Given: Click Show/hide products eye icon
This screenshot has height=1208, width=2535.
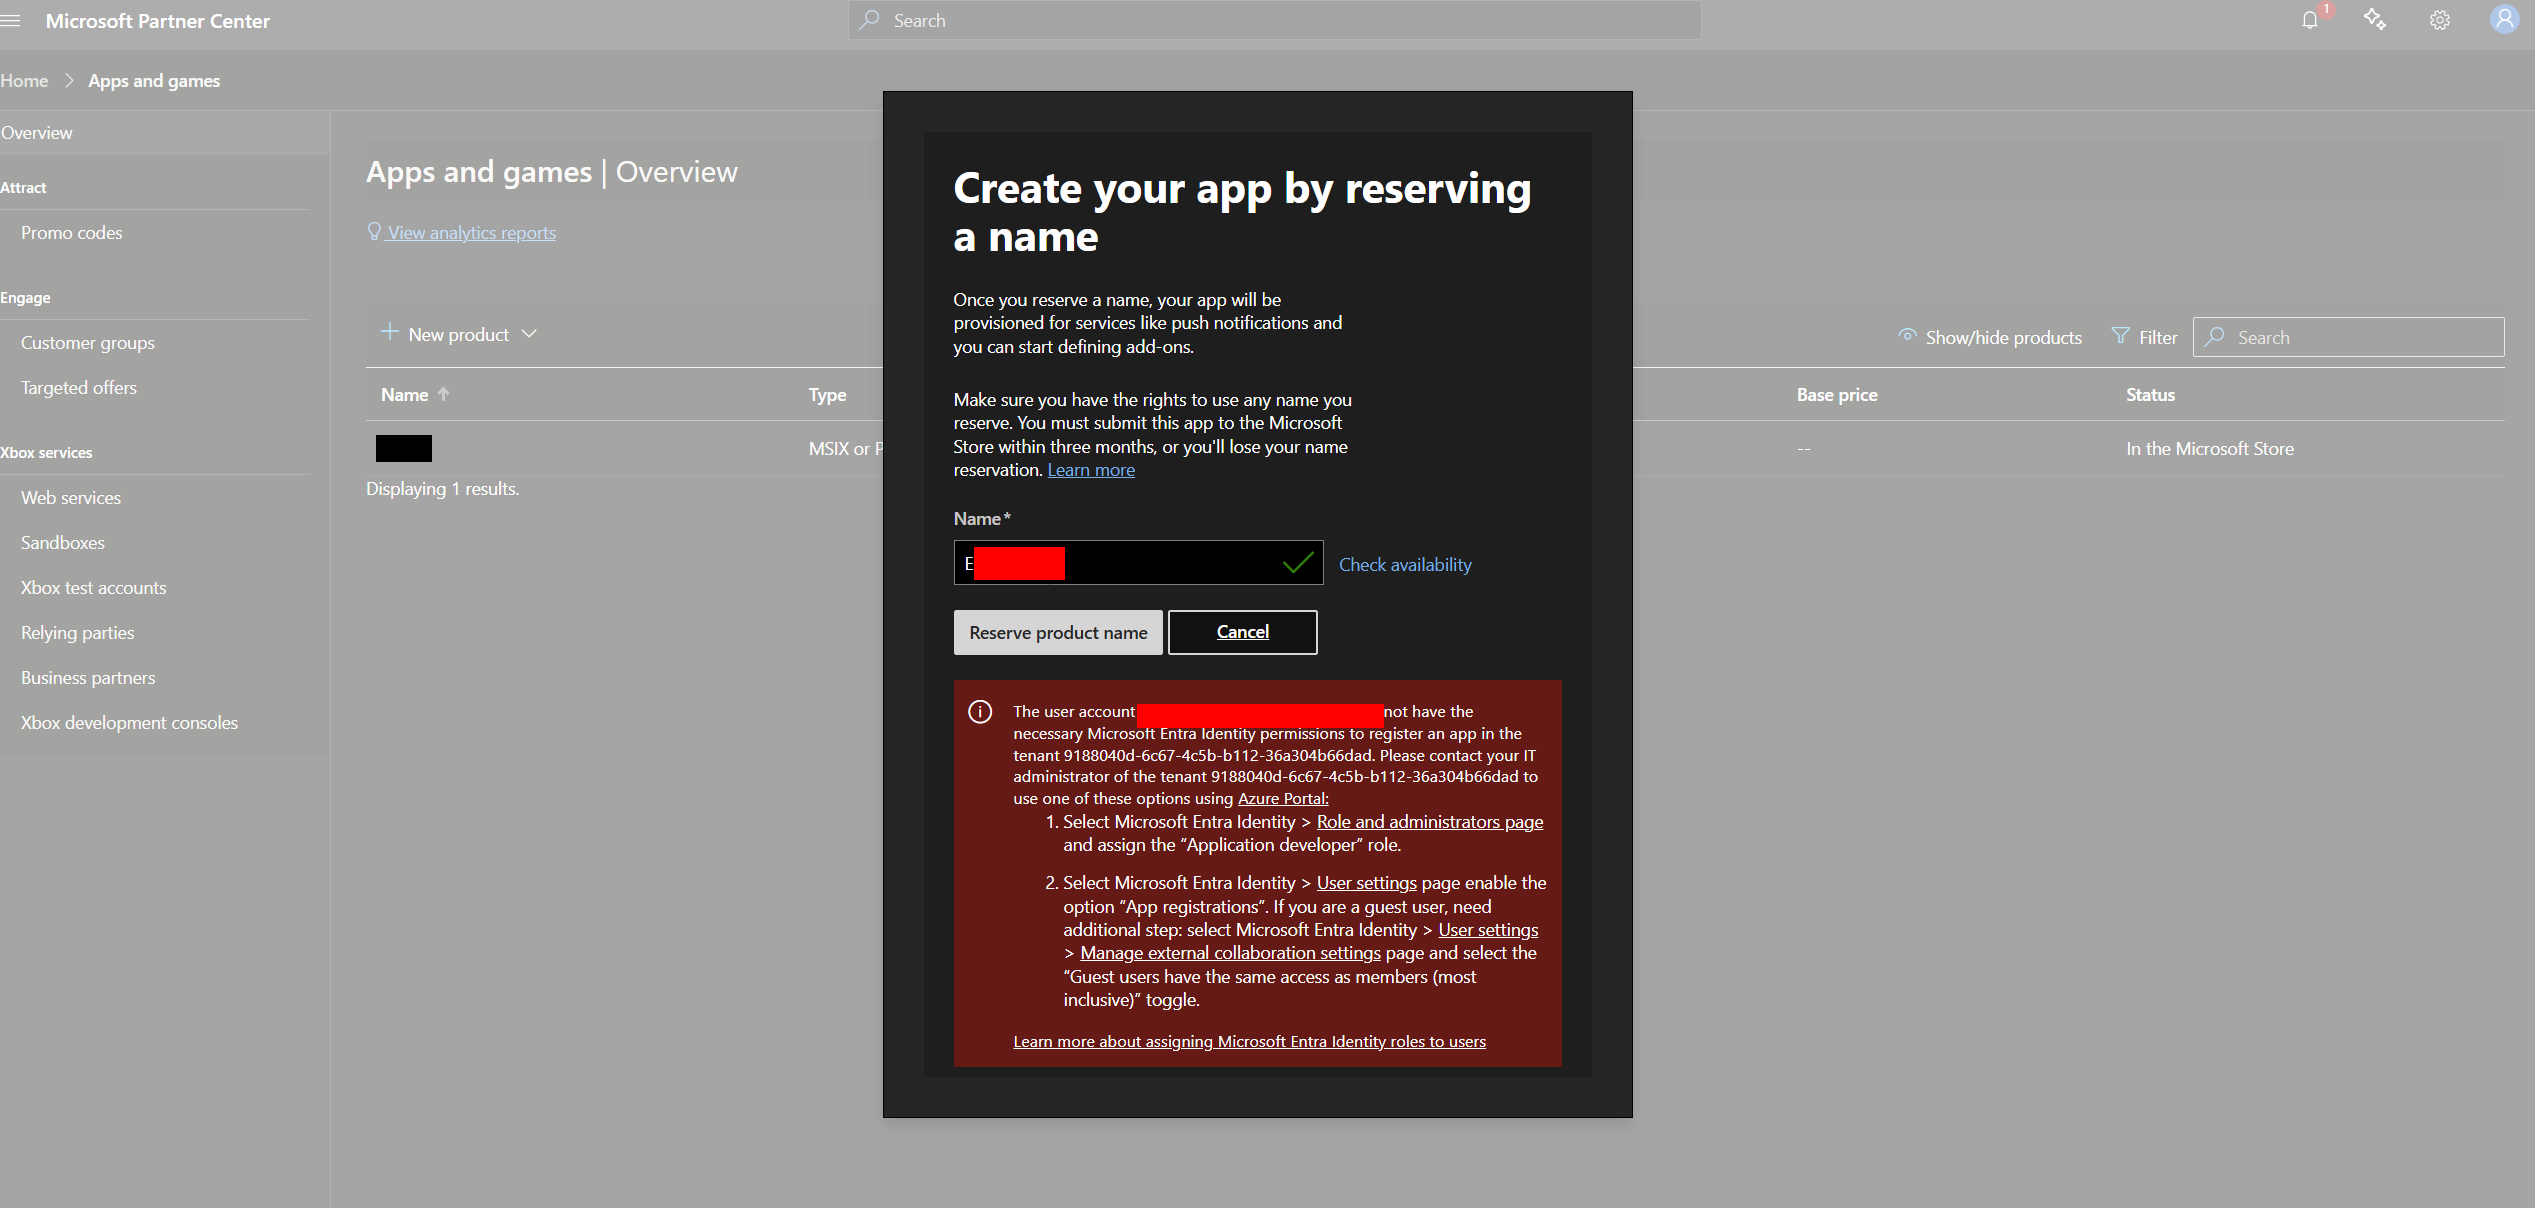Looking at the screenshot, I should (1908, 337).
